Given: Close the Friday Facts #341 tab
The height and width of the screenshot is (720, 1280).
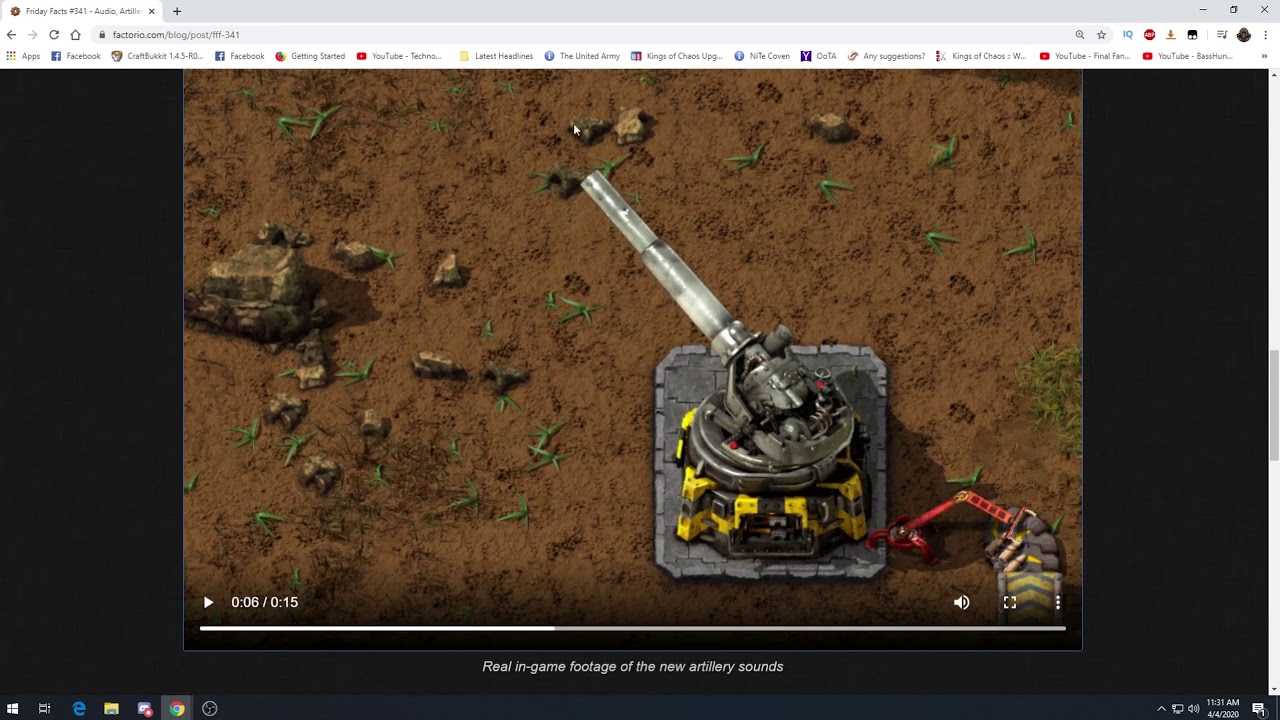Looking at the screenshot, I should [x=152, y=11].
